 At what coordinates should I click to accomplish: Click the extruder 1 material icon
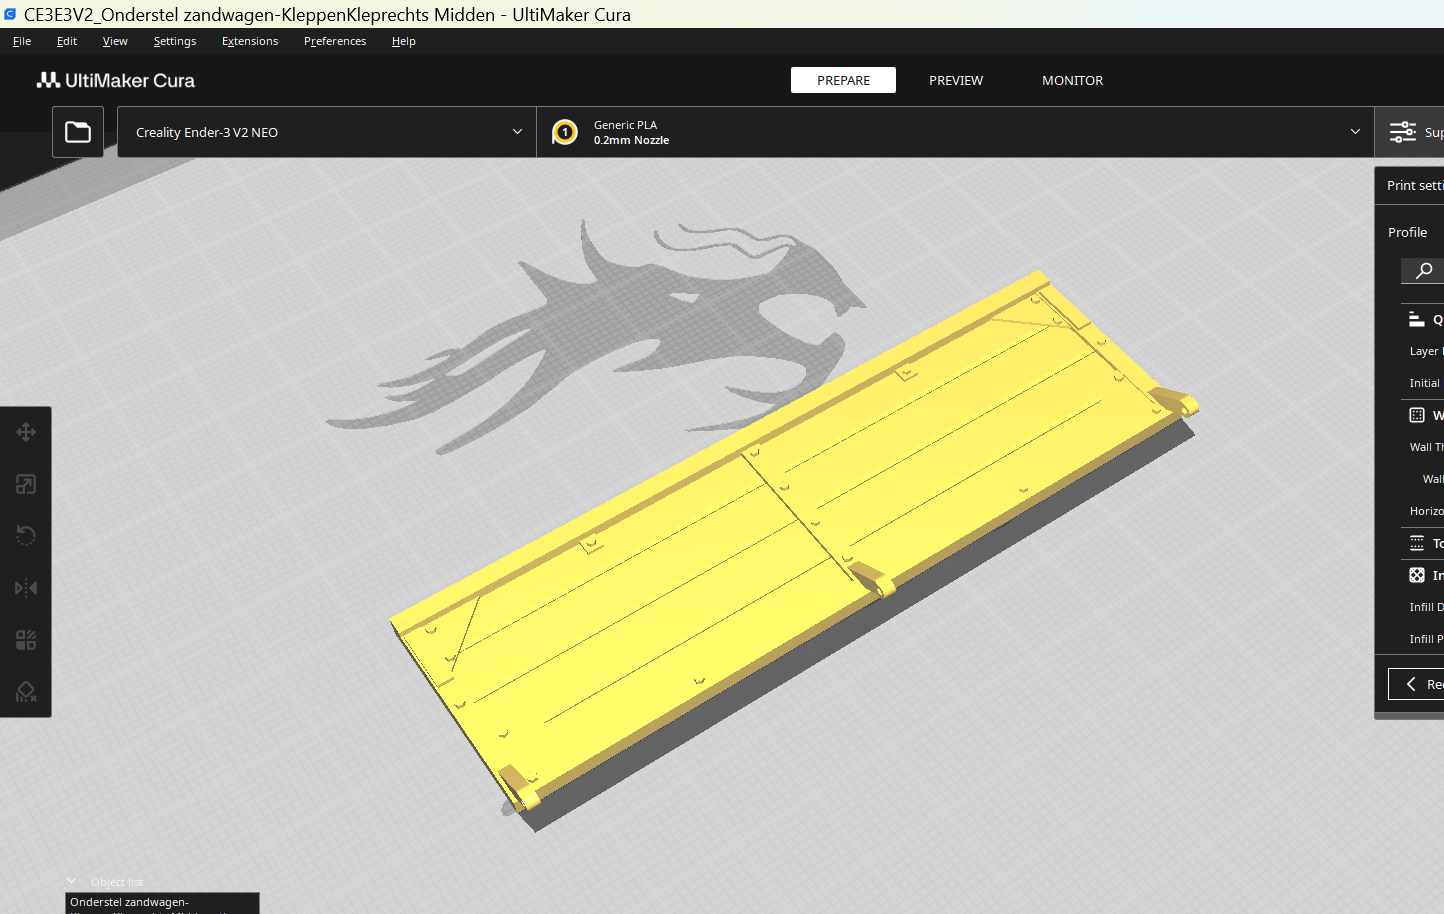565,132
